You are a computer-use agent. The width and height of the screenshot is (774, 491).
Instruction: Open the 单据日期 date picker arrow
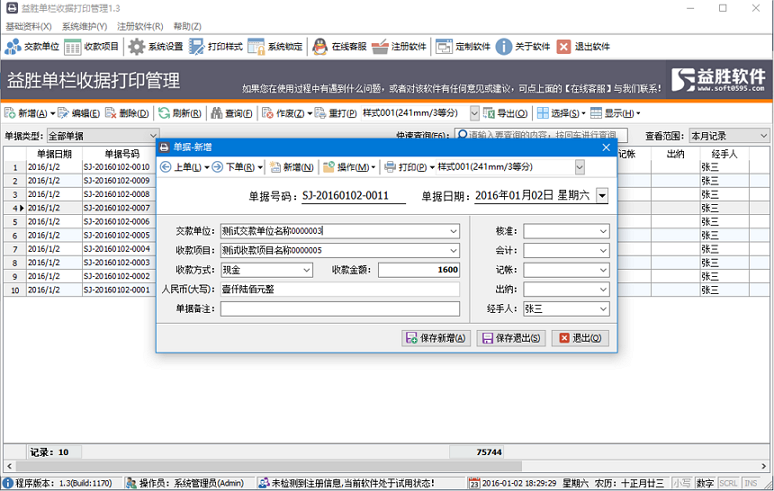tap(602, 195)
